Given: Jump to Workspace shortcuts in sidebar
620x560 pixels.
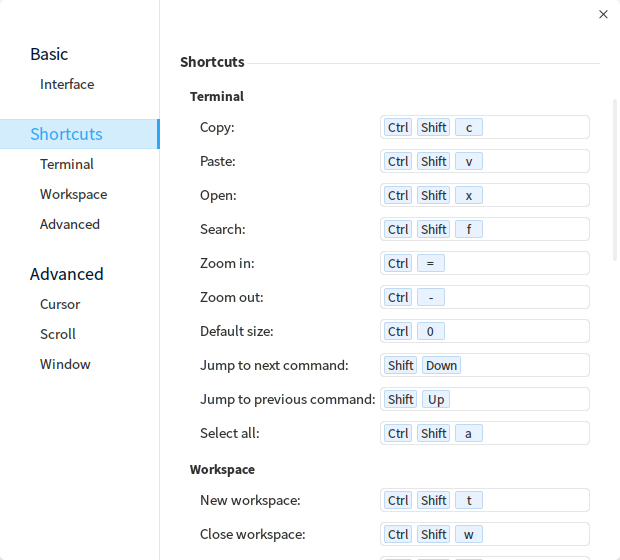Looking at the screenshot, I should pyautogui.click(x=73, y=194).
